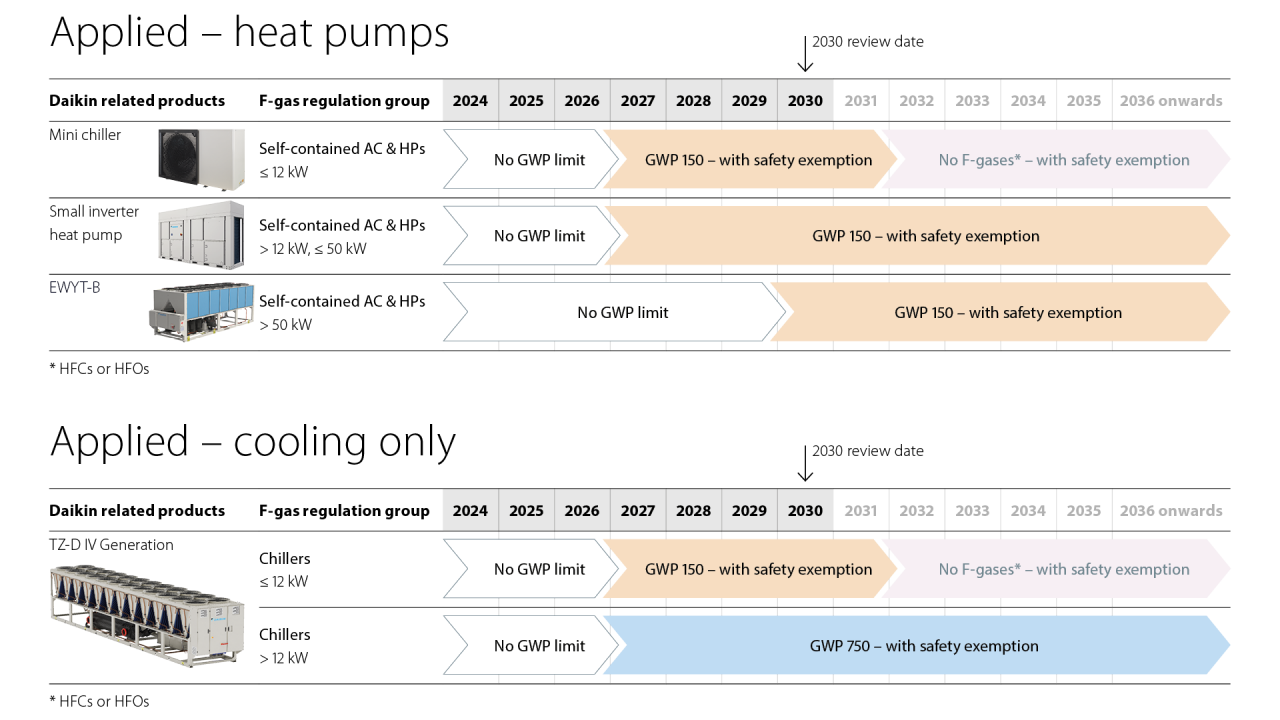
Task: Click the orange GWP 150 bar in EWYT-B row
Action: [x=1007, y=313]
